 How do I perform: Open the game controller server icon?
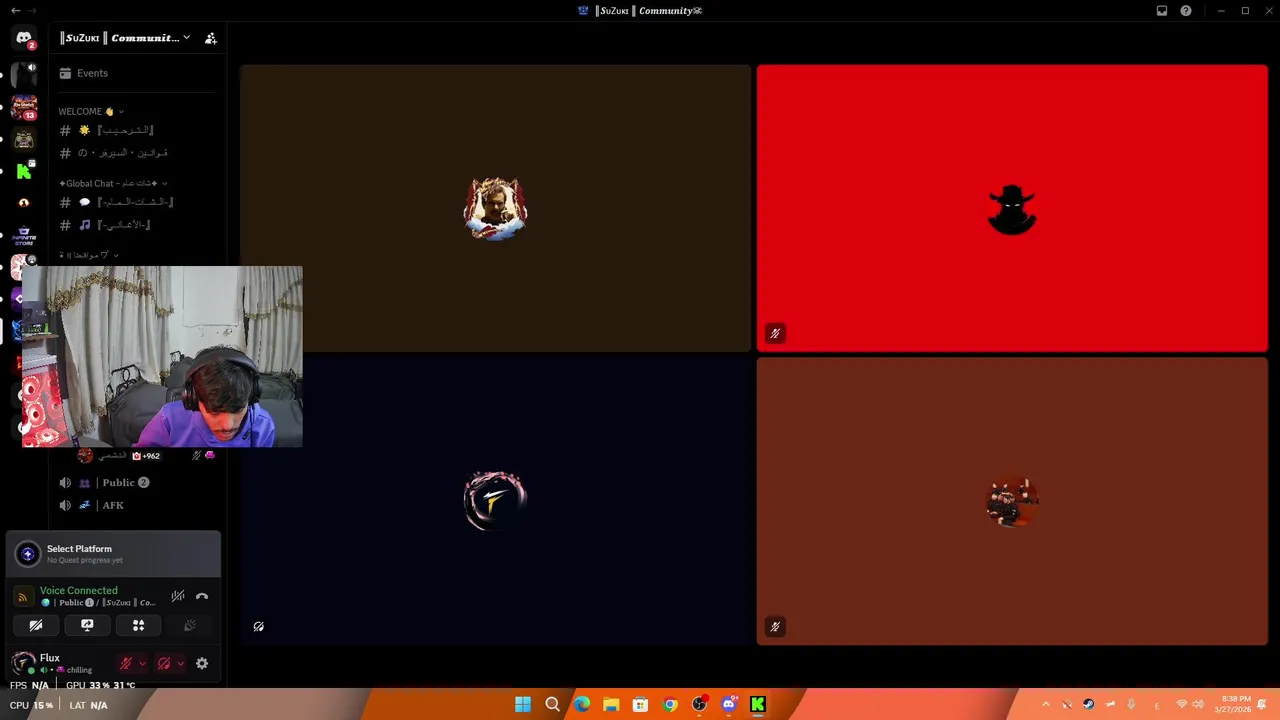[x=24, y=139]
